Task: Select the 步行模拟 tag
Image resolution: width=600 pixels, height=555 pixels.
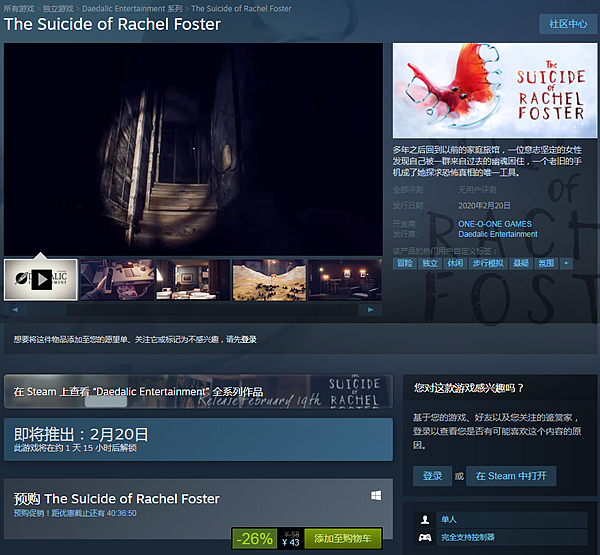Action: pos(488,263)
